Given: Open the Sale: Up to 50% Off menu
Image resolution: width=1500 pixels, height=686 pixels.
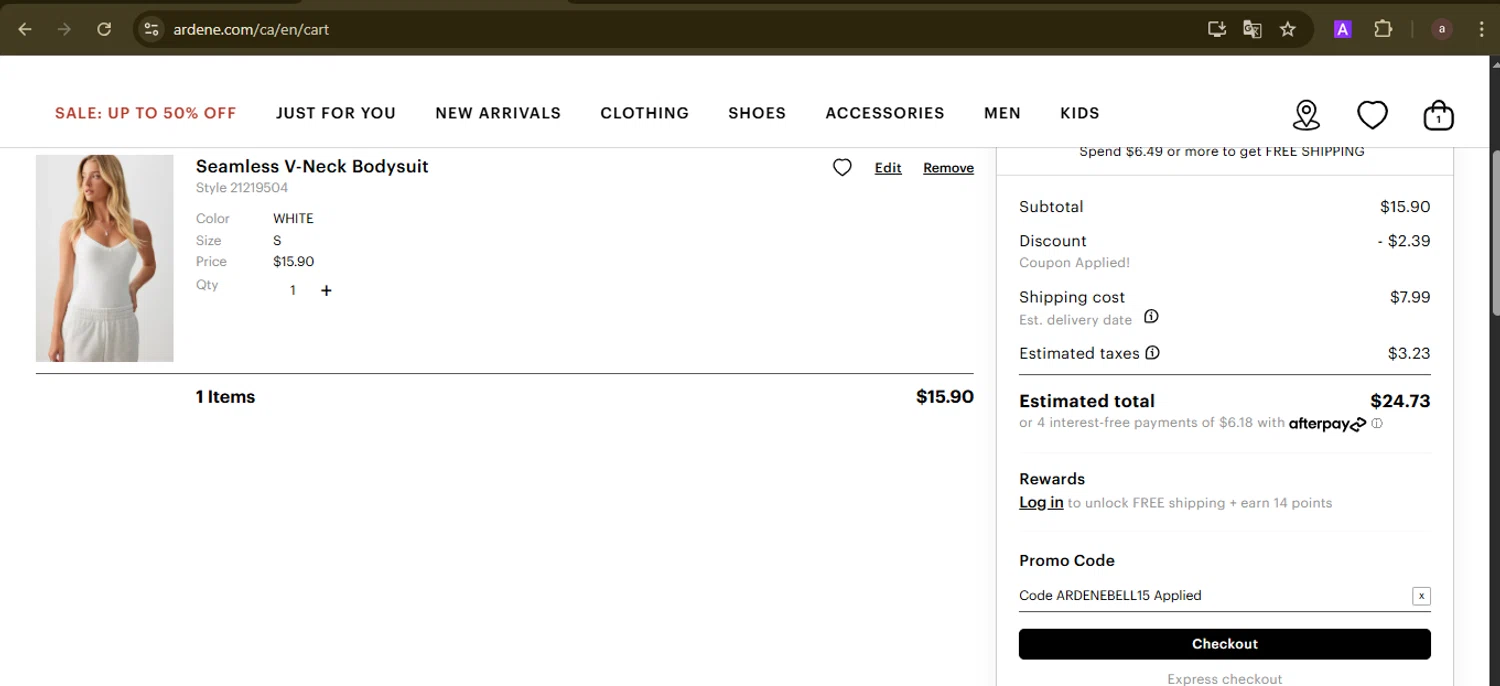Looking at the screenshot, I should coord(146,113).
